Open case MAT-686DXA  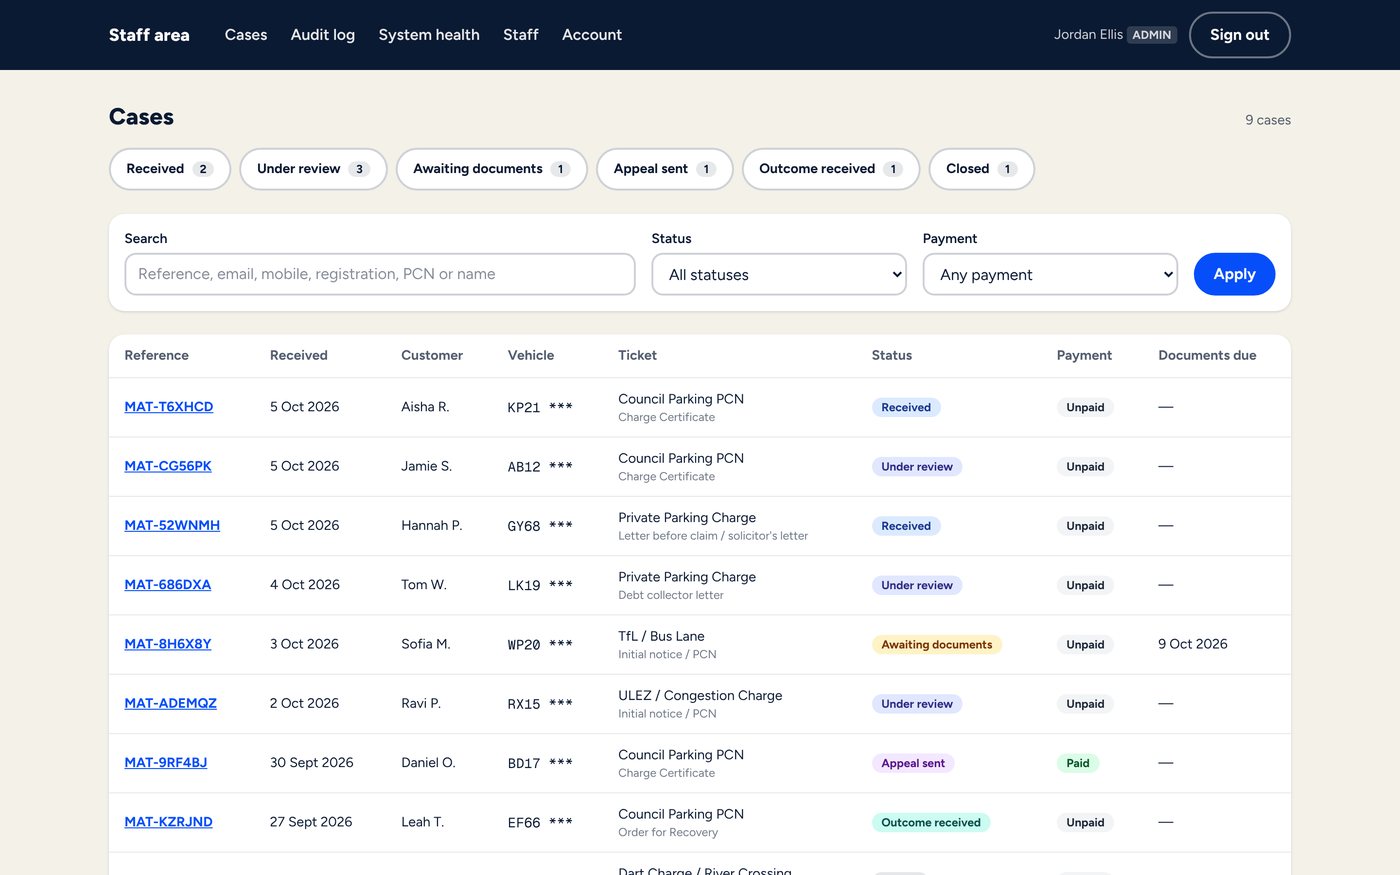(168, 585)
